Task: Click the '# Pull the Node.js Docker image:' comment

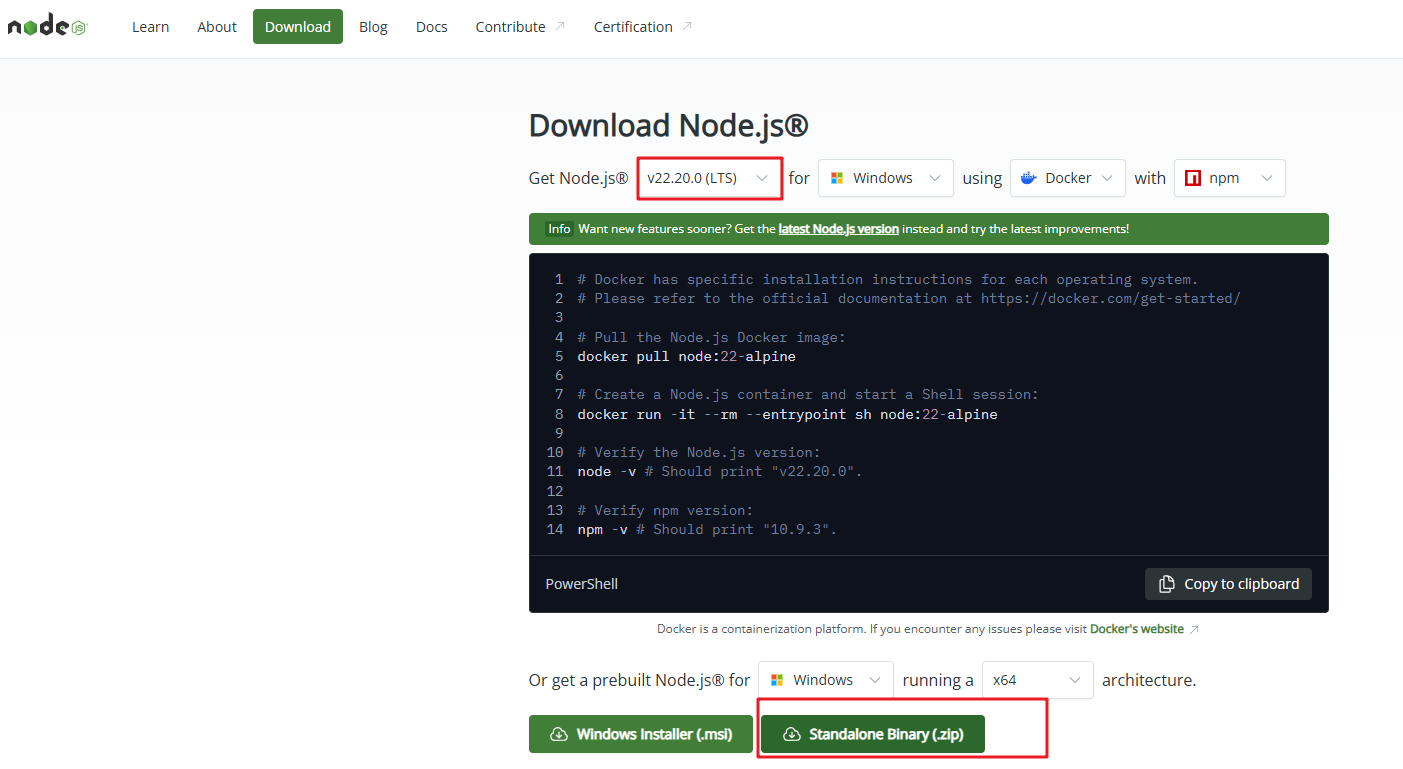Action: pyautogui.click(x=712, y=337)
